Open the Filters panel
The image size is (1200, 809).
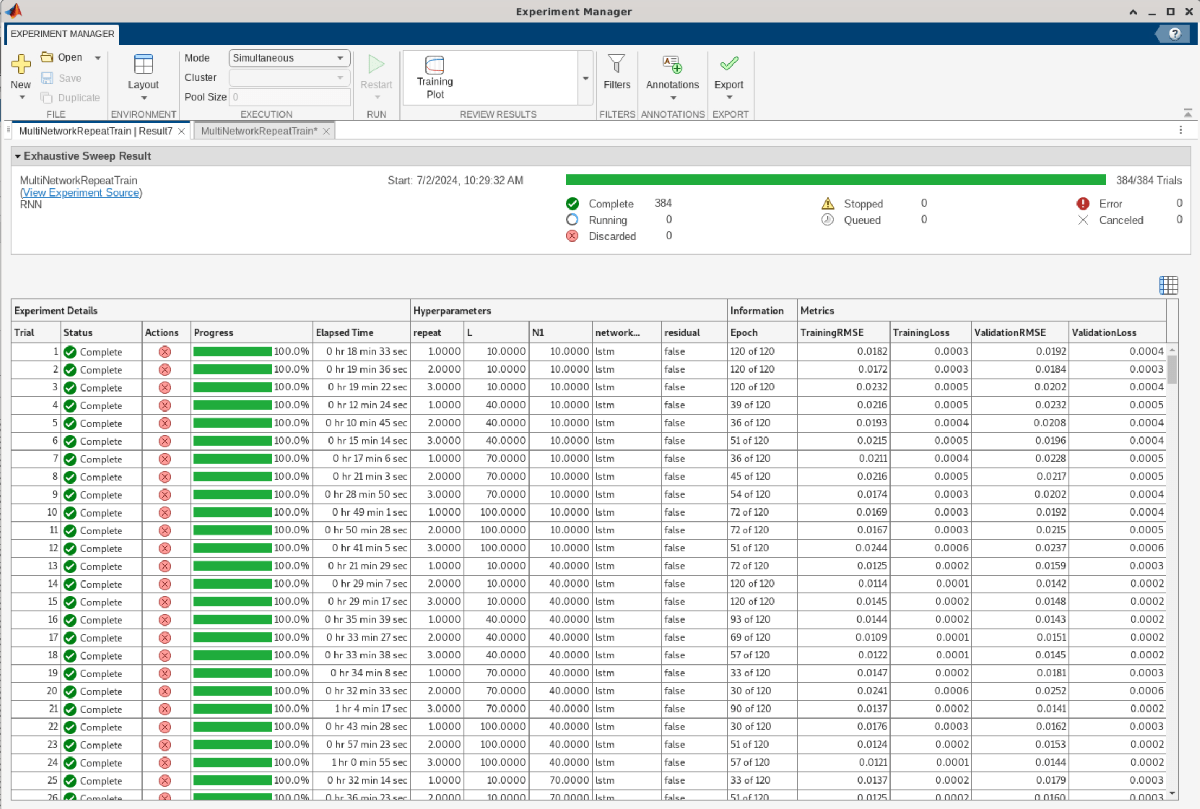617,72
